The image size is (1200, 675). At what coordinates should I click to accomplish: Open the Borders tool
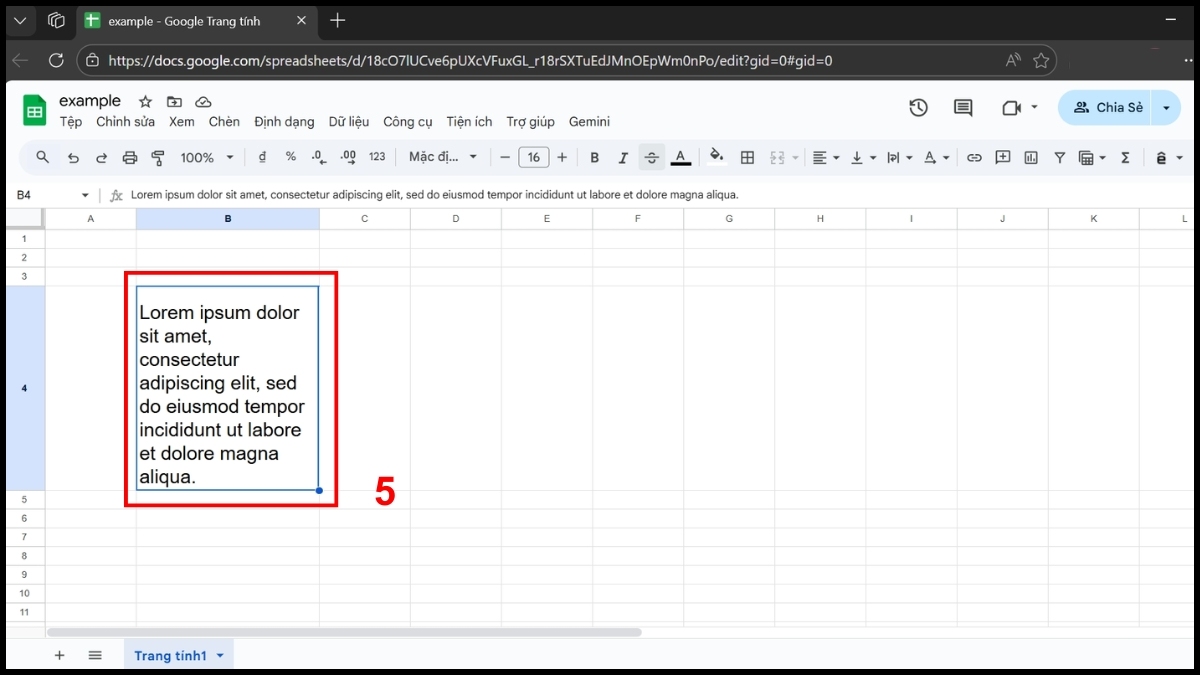pyautogui.click(x=747, y=157)
